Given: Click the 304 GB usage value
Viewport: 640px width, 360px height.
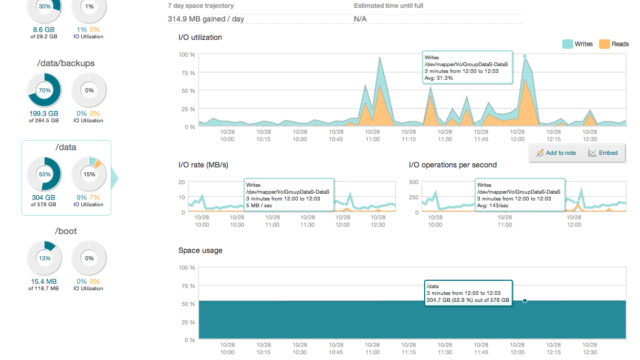Looking at the screenshot, I should [43, 198].
